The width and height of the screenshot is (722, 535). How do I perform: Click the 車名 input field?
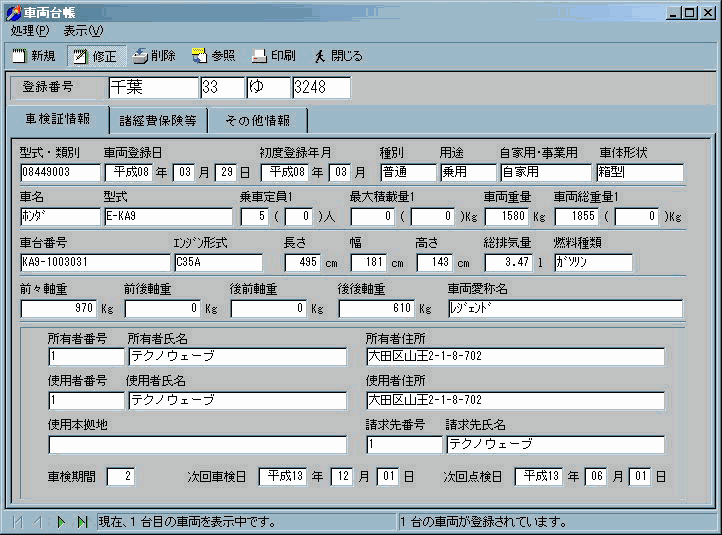tap(58, 217)
